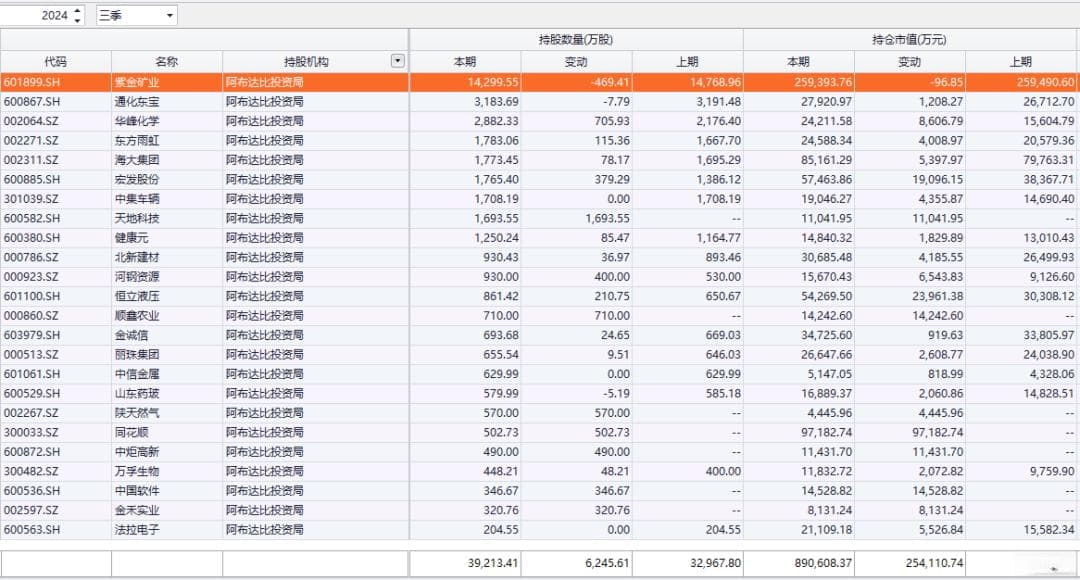Click the 中集车辆 name cell
Image resolution: width=1080 pixels, height=580 pixels.
click(167, 198)
